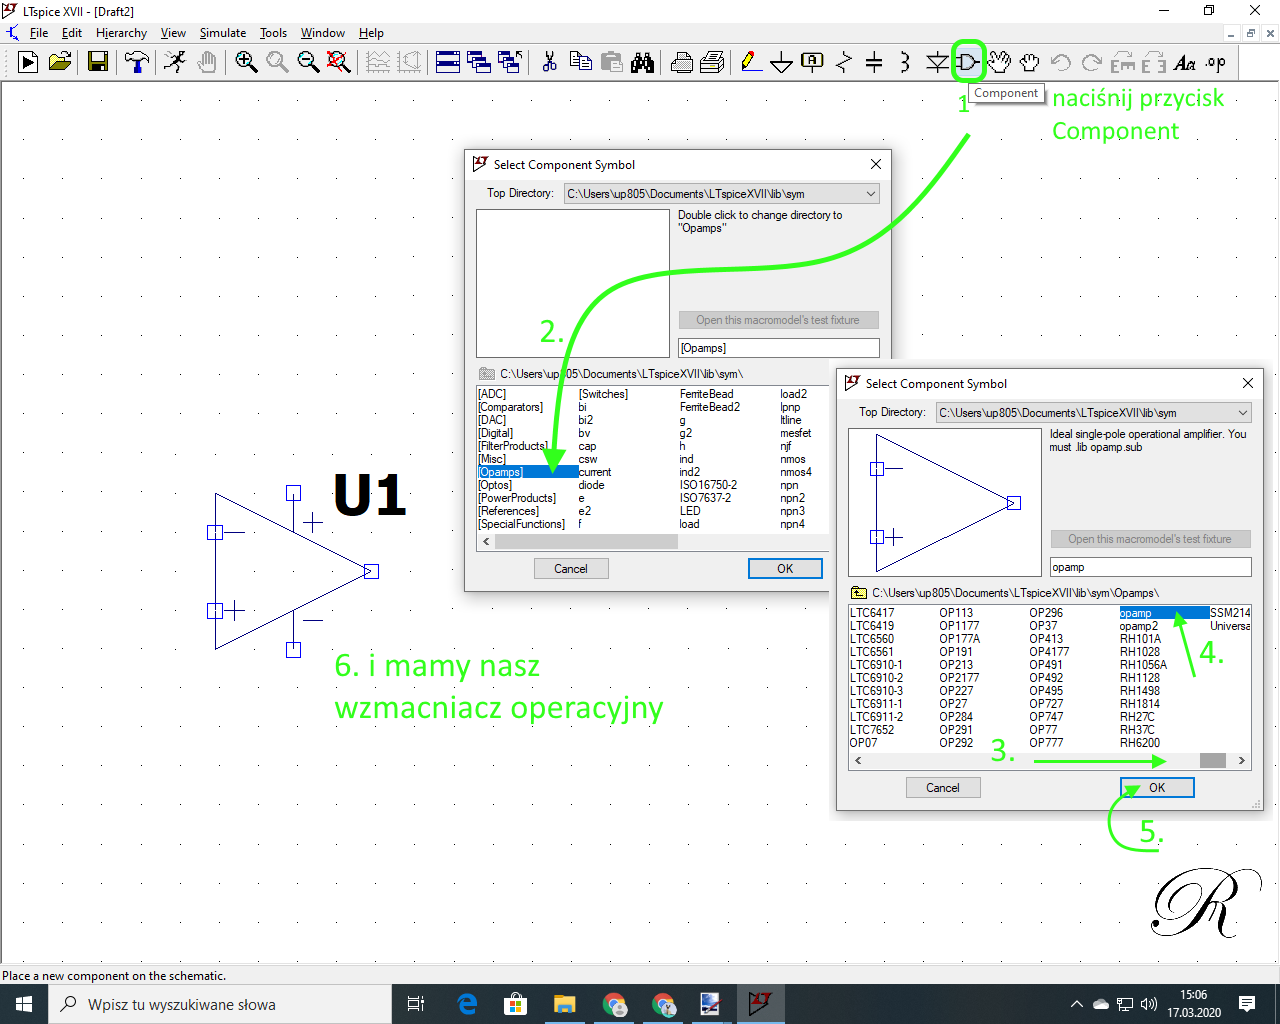1280x1024 pixels.
Task: Place an Inductor from the toolbar
Action: [x=905, y=62]
